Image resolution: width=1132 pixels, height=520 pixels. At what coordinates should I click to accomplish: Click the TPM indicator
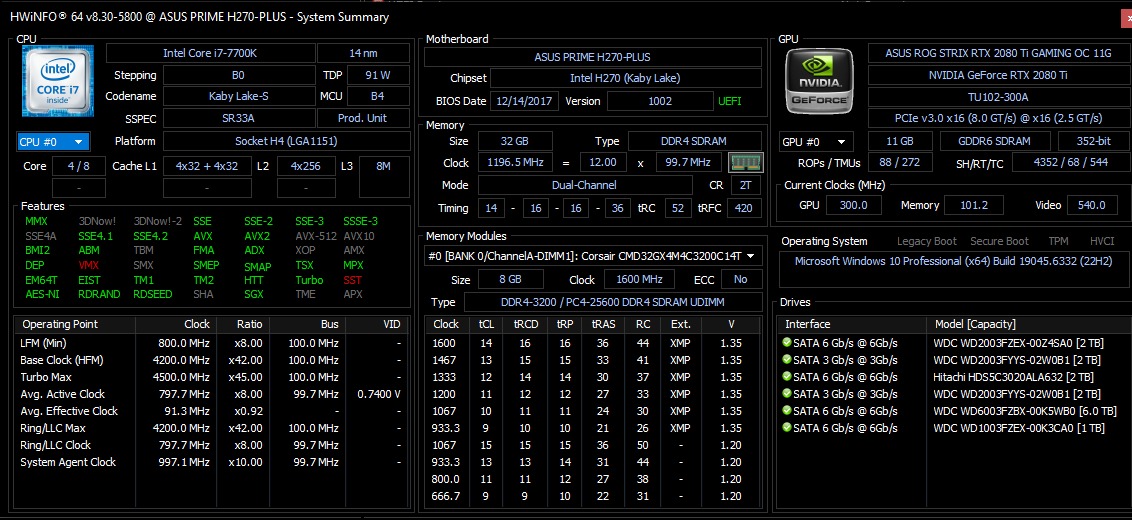[1059, 241]
